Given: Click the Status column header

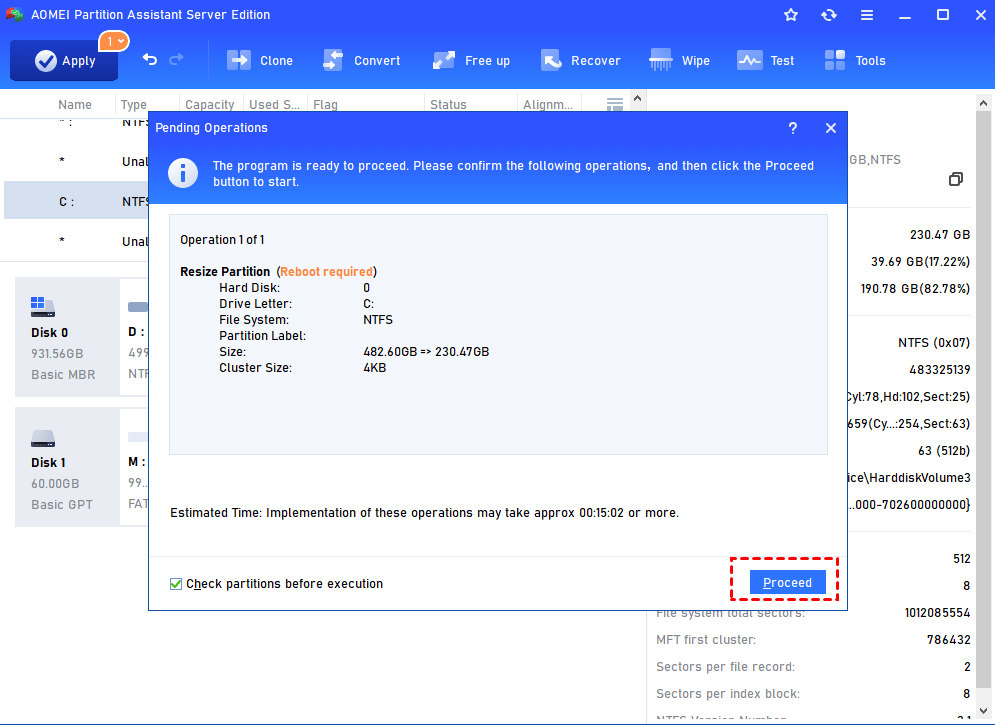Looking at the screenshot, I should (x=448, y=105).
